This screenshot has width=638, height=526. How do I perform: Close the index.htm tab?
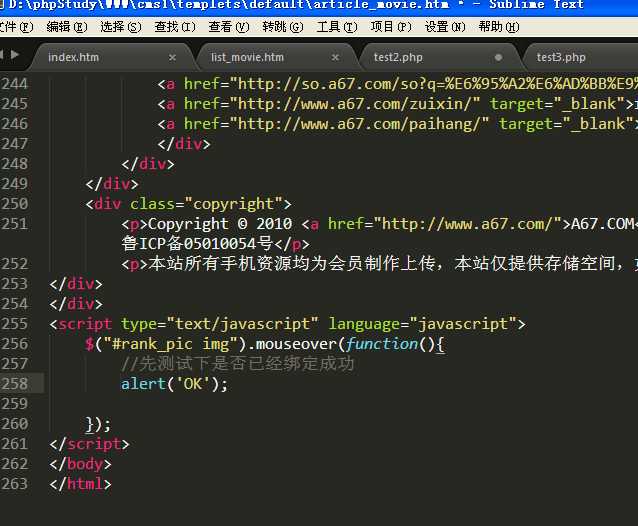(173, 57)
